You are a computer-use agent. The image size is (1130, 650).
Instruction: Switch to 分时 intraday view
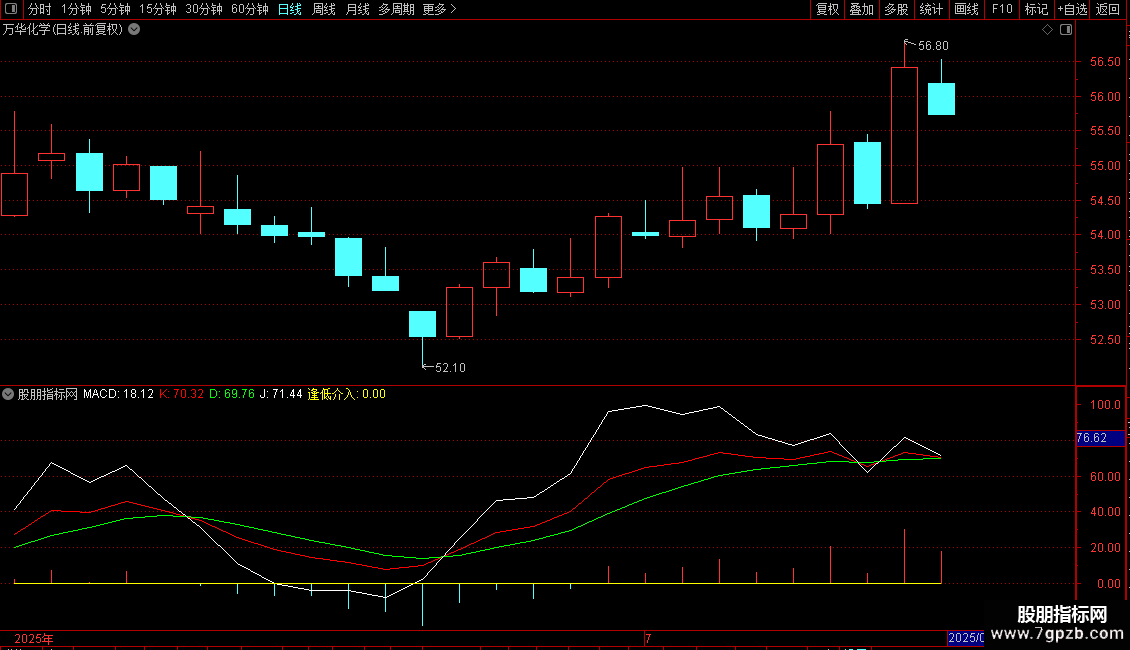pyautogui.click(x=40, y=9)
